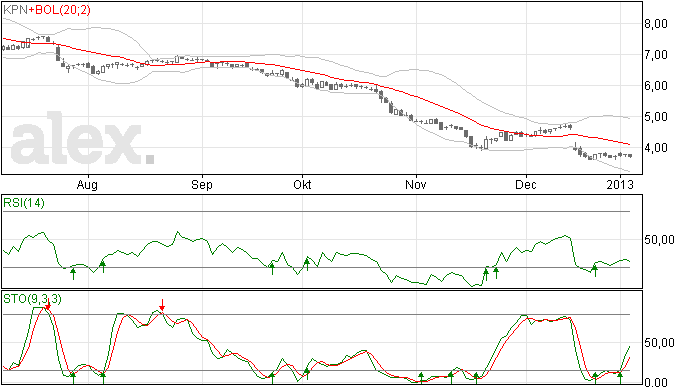This screenshot has height=387, width=690.
Task: Click the 6,00 price axis value
Action: pyautogui.click(x=656, y=86)
